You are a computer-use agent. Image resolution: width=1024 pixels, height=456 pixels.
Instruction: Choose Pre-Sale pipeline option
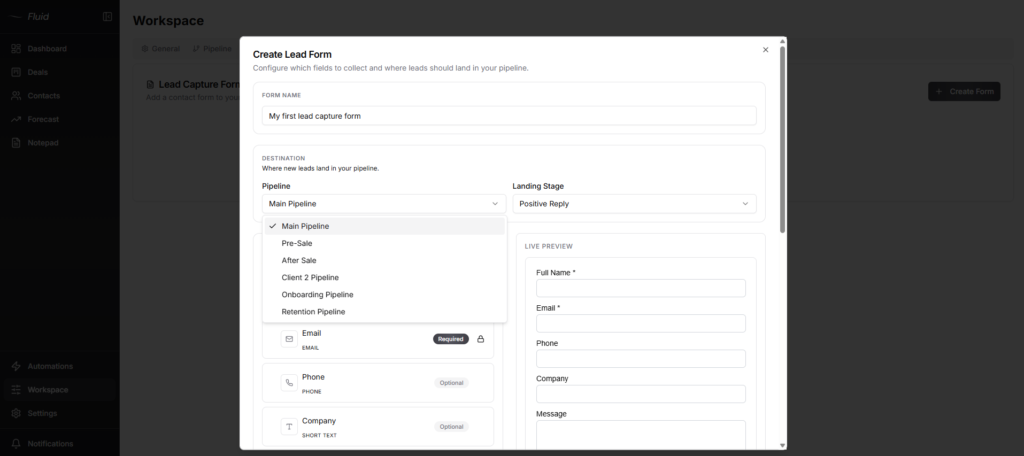point(384,243)
